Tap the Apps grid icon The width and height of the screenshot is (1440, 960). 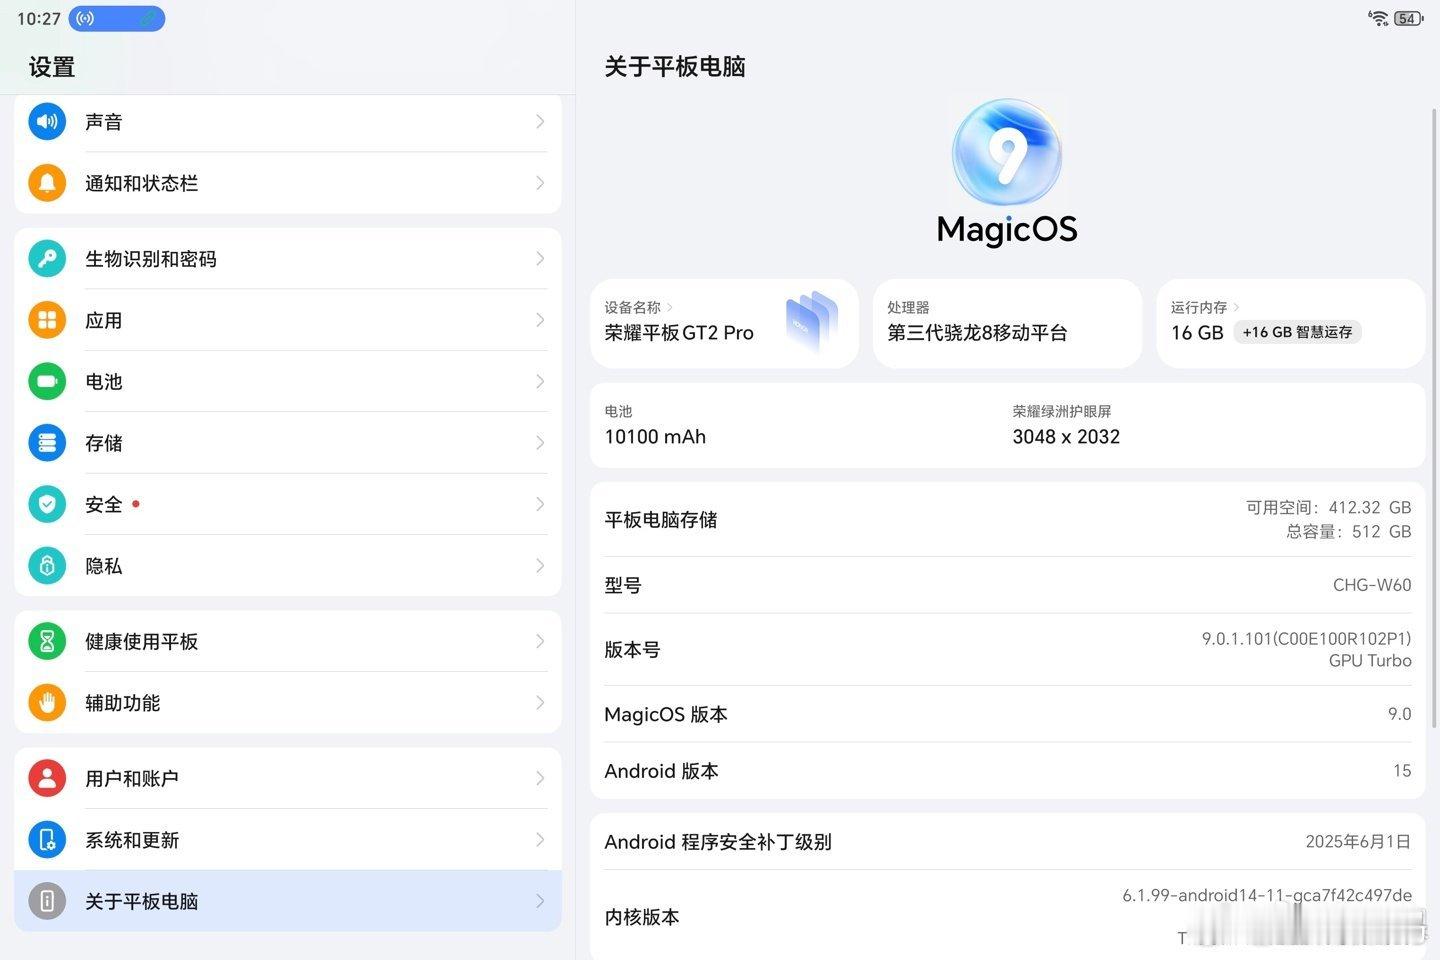click(47, 320)
